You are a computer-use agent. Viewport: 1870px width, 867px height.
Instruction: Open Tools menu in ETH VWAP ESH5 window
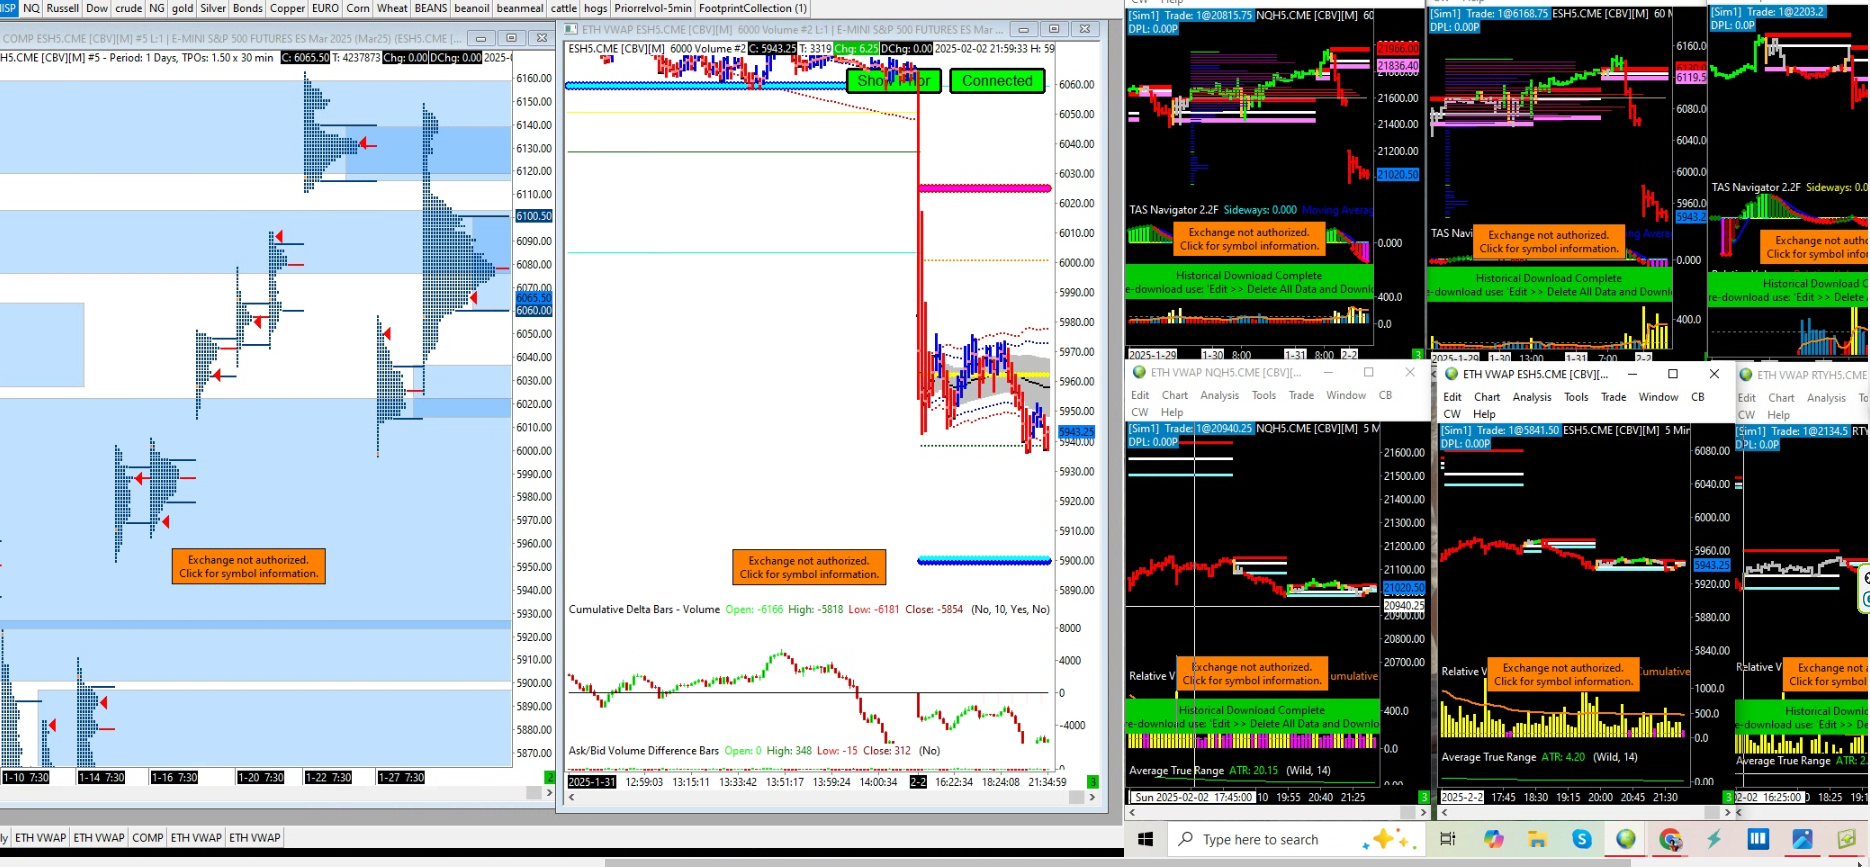pyautogui.click(x=1576, y=397)
